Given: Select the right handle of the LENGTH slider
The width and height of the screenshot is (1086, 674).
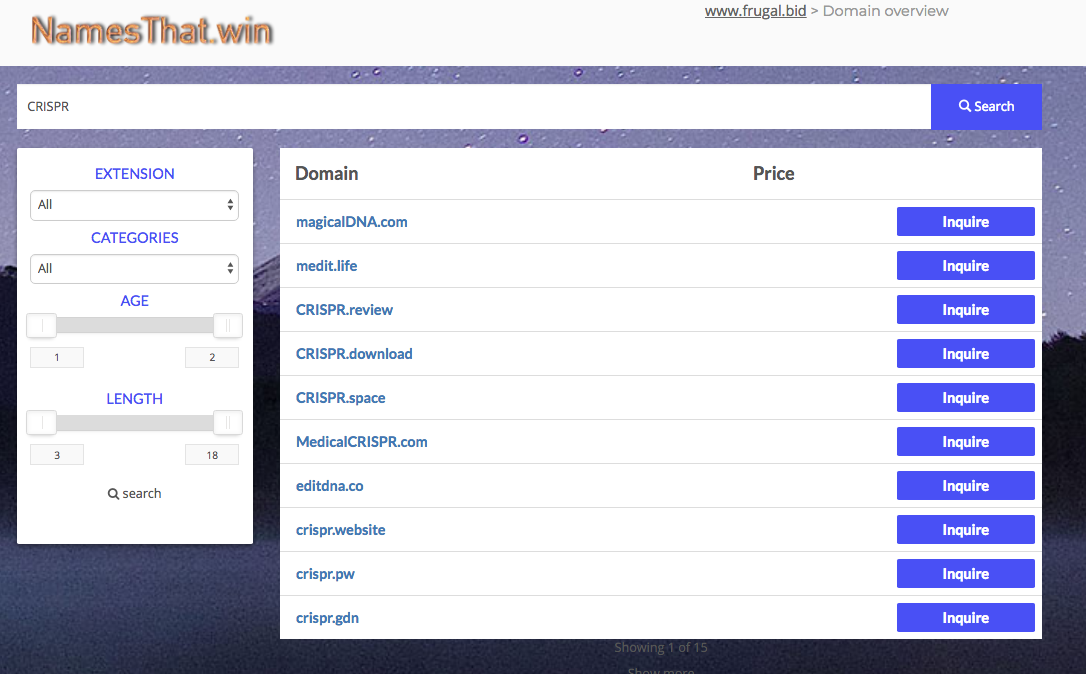Looking at the screenshot, I should pos(227,422).
